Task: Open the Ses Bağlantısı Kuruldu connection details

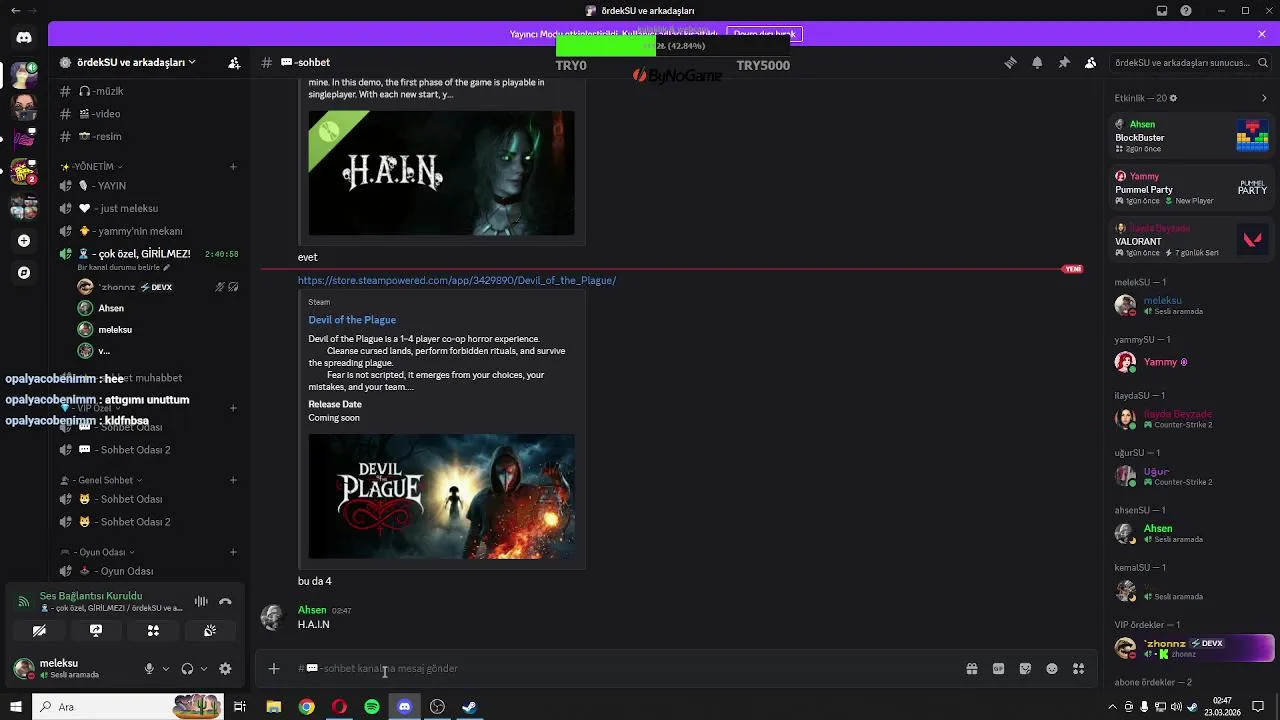Action: [x=91, y=596]
